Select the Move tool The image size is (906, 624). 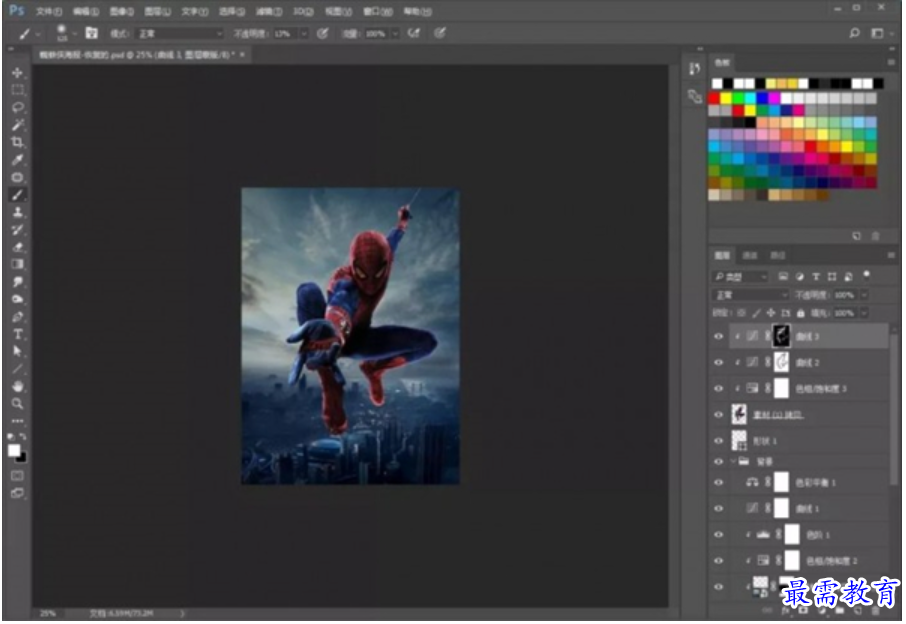tap(17, 73)
